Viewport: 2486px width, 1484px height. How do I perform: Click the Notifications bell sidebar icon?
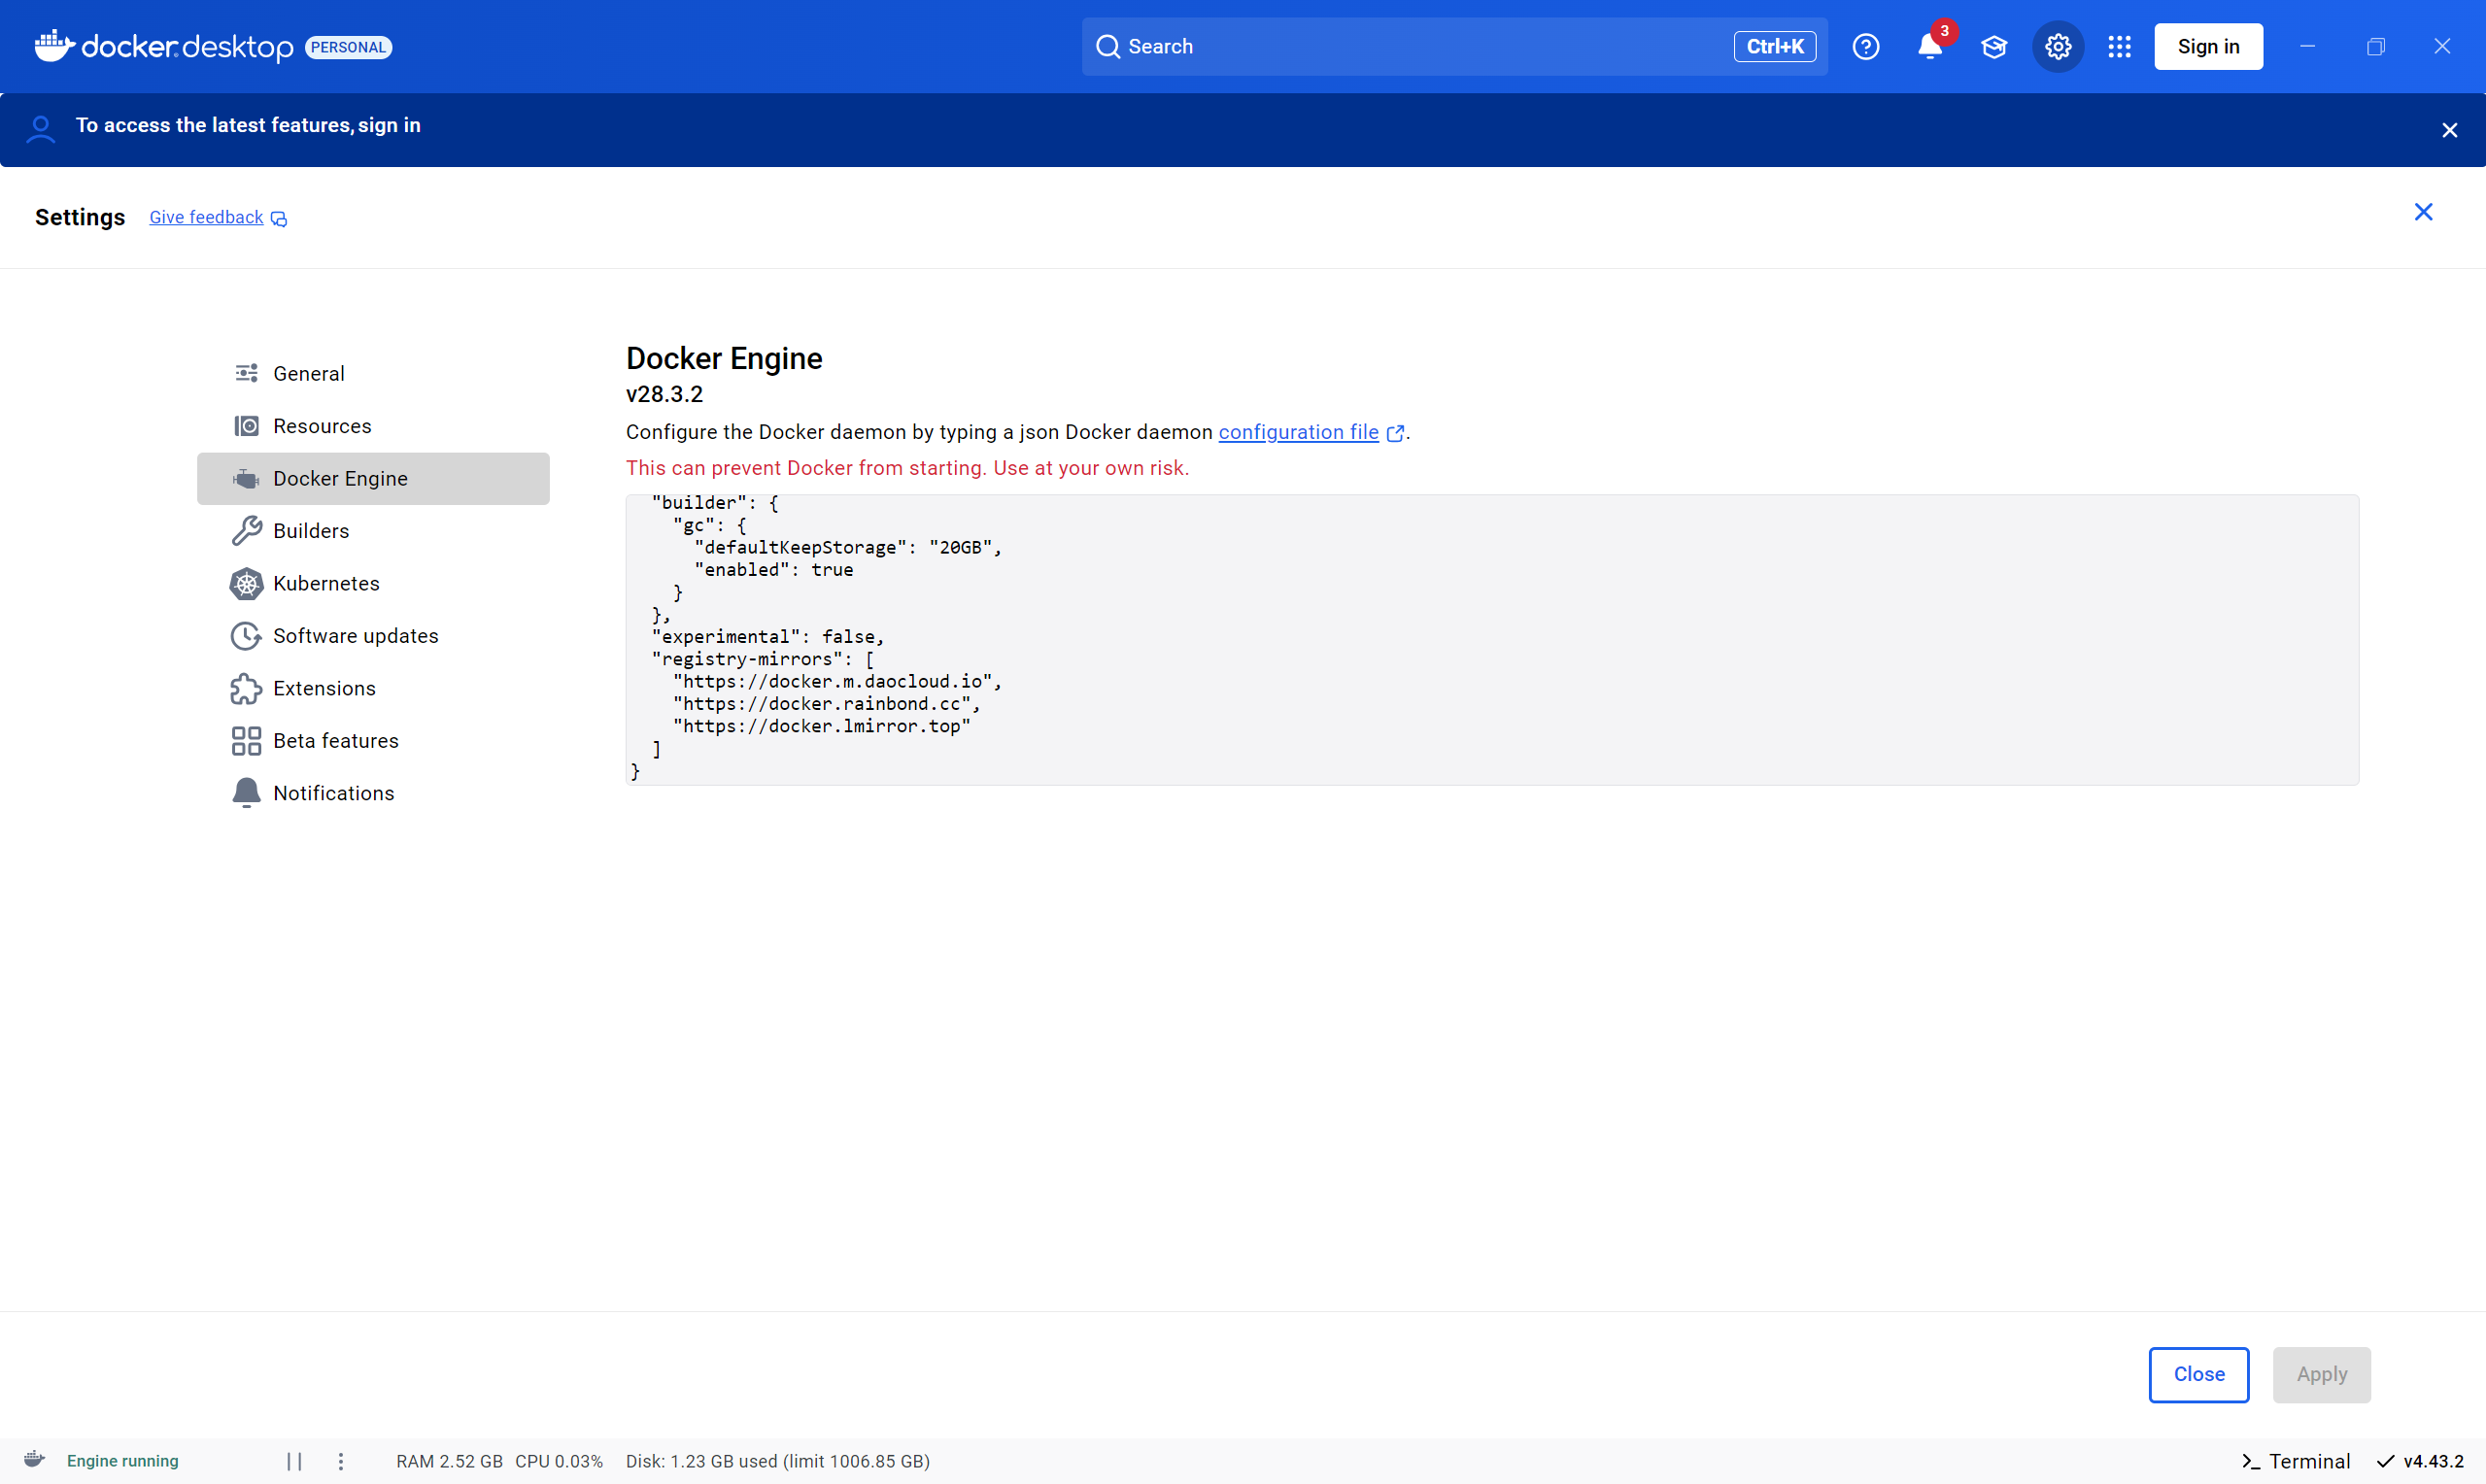click(246, 793)
